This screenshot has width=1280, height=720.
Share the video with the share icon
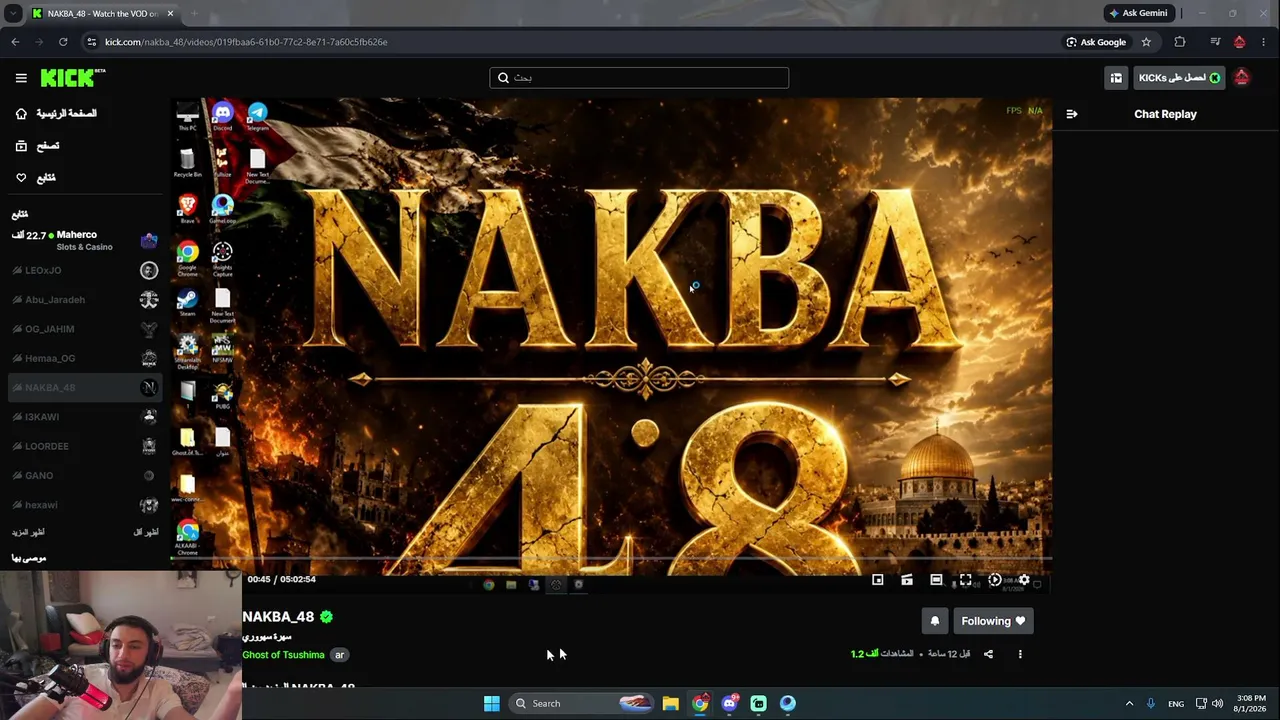(988, 654)
